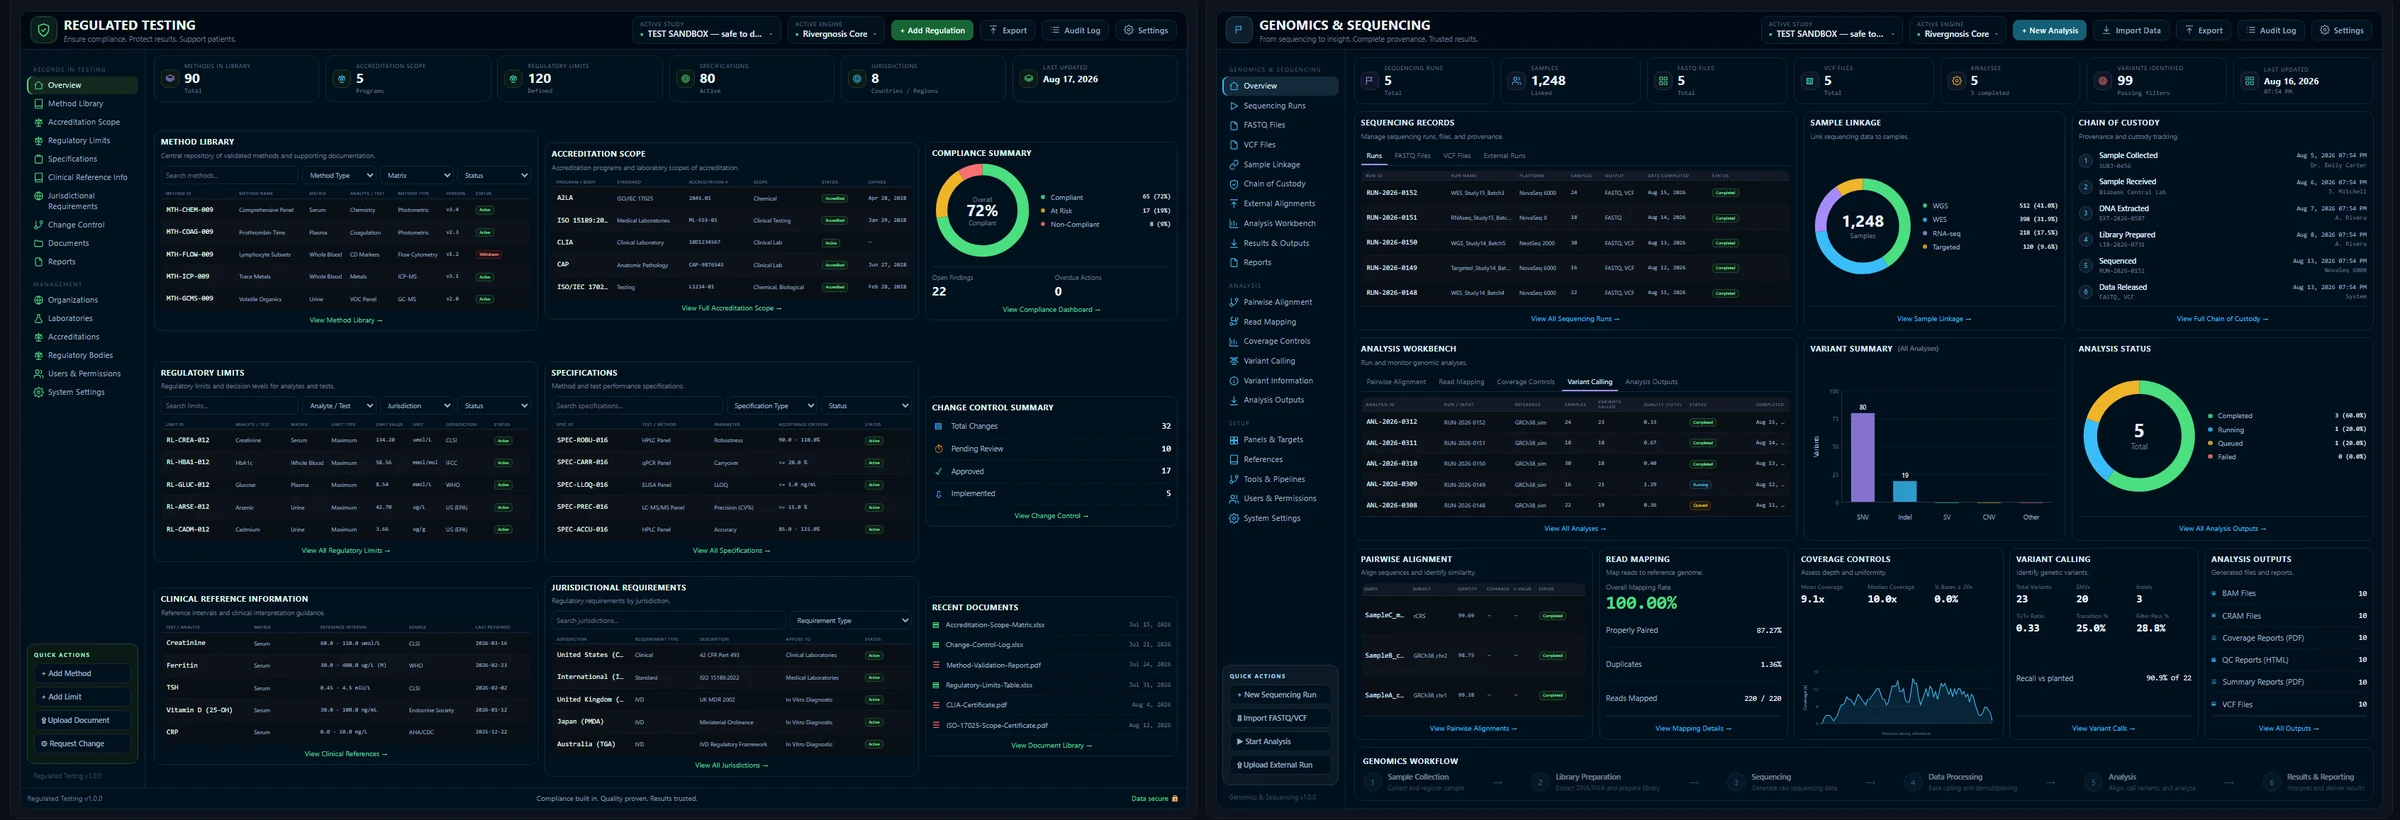
Task: Go to Jurisdictional Requirements sidebar item
Action: 80,201
